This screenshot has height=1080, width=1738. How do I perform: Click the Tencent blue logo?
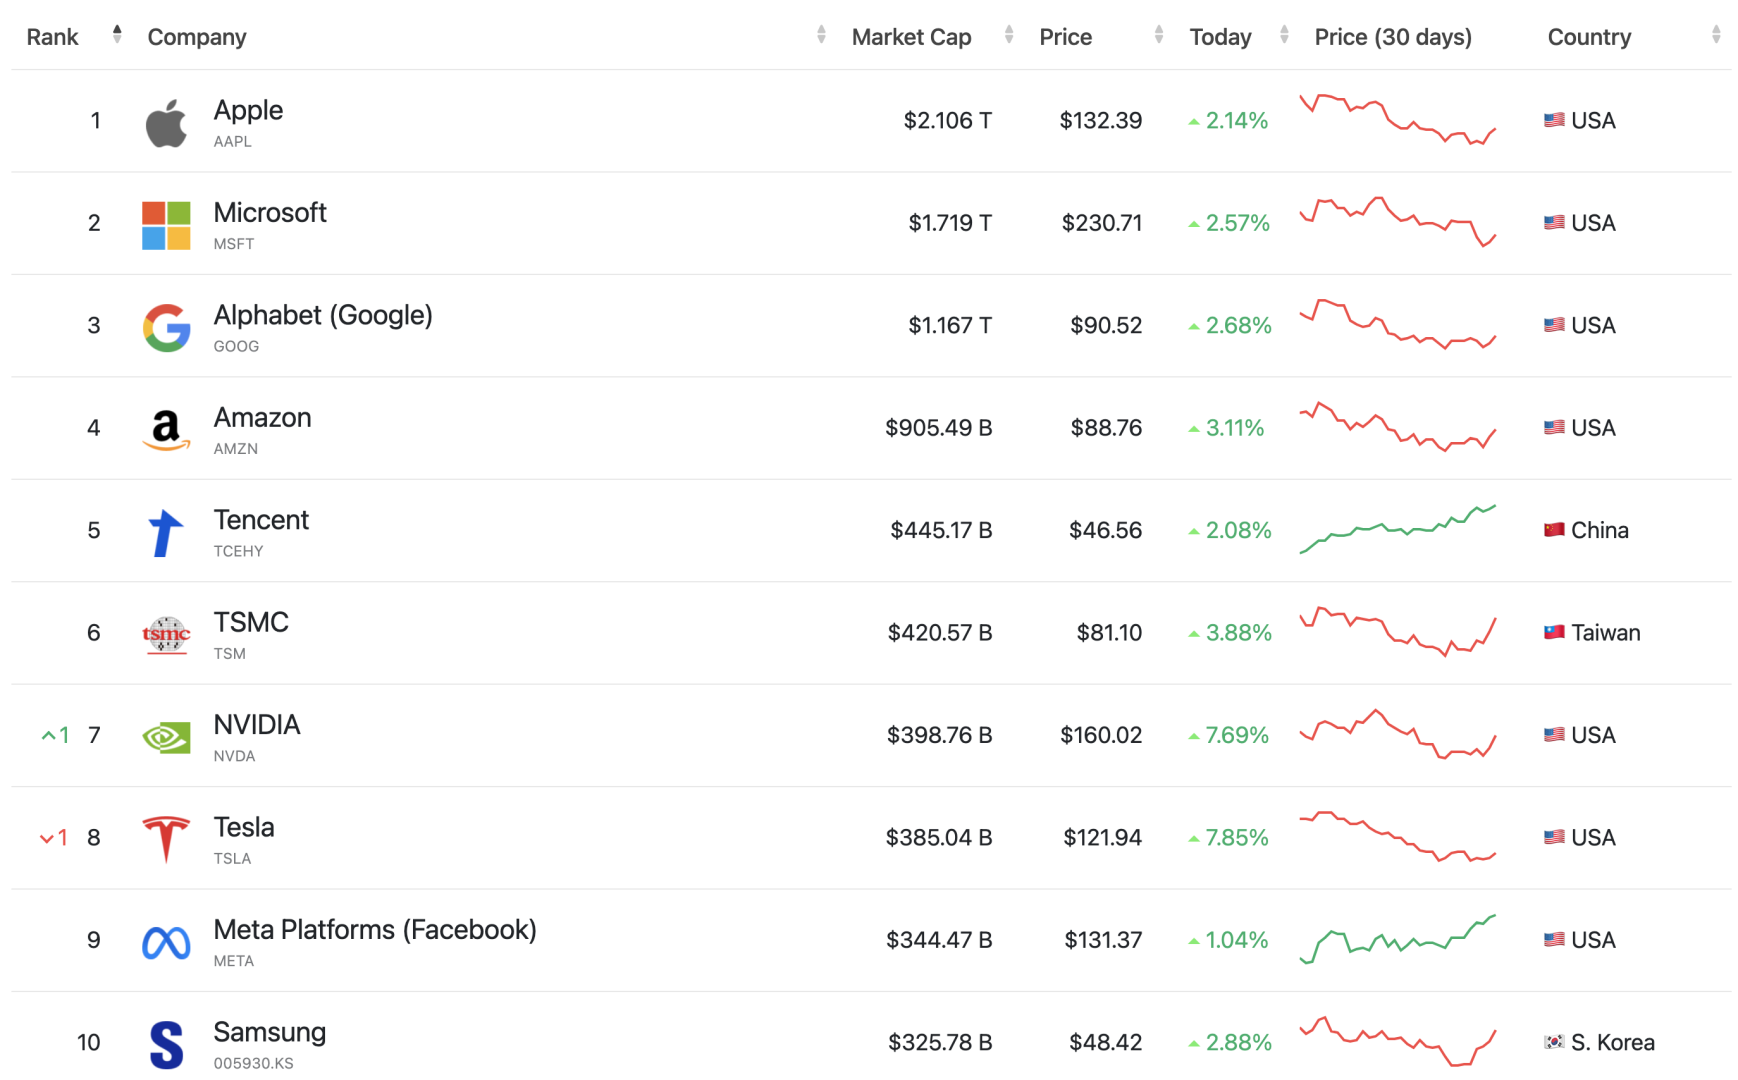click(x=166, y=533)
